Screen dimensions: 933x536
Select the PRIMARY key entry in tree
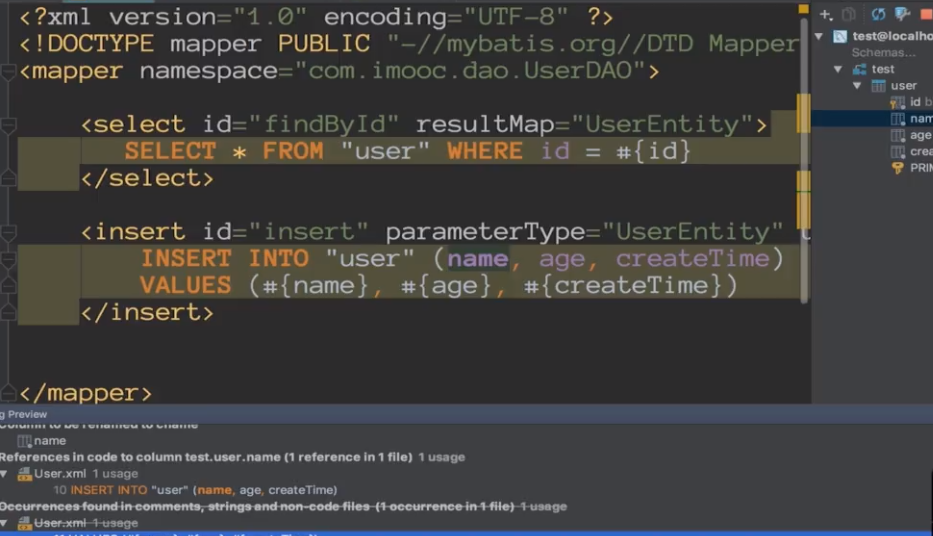921,168
